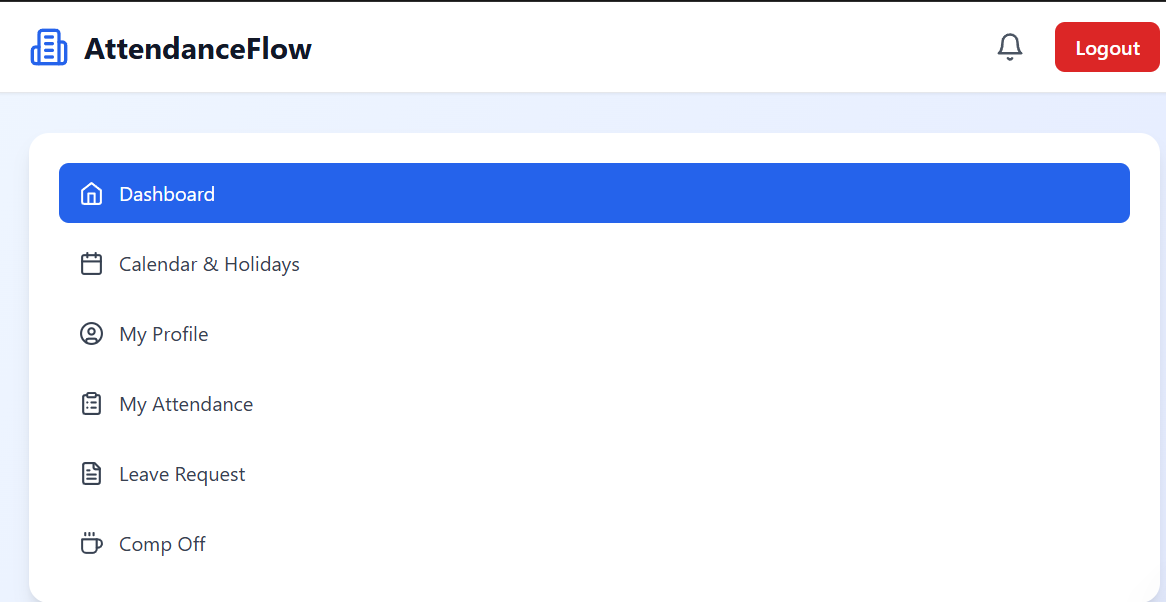Open the Dashboard section

tap(167, 193)
